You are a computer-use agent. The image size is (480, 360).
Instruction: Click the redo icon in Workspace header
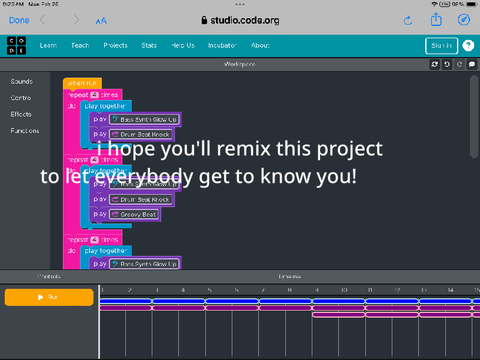[459, 64]
